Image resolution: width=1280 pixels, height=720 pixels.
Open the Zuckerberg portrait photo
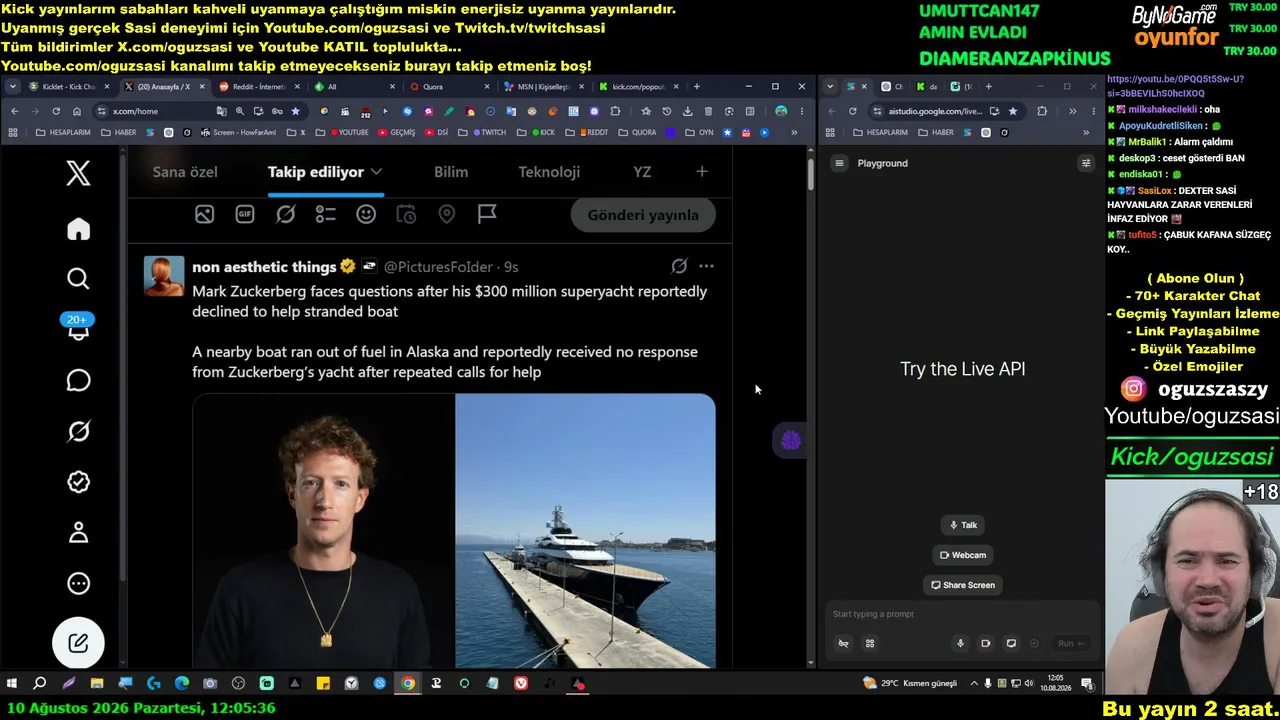point(324,531)
